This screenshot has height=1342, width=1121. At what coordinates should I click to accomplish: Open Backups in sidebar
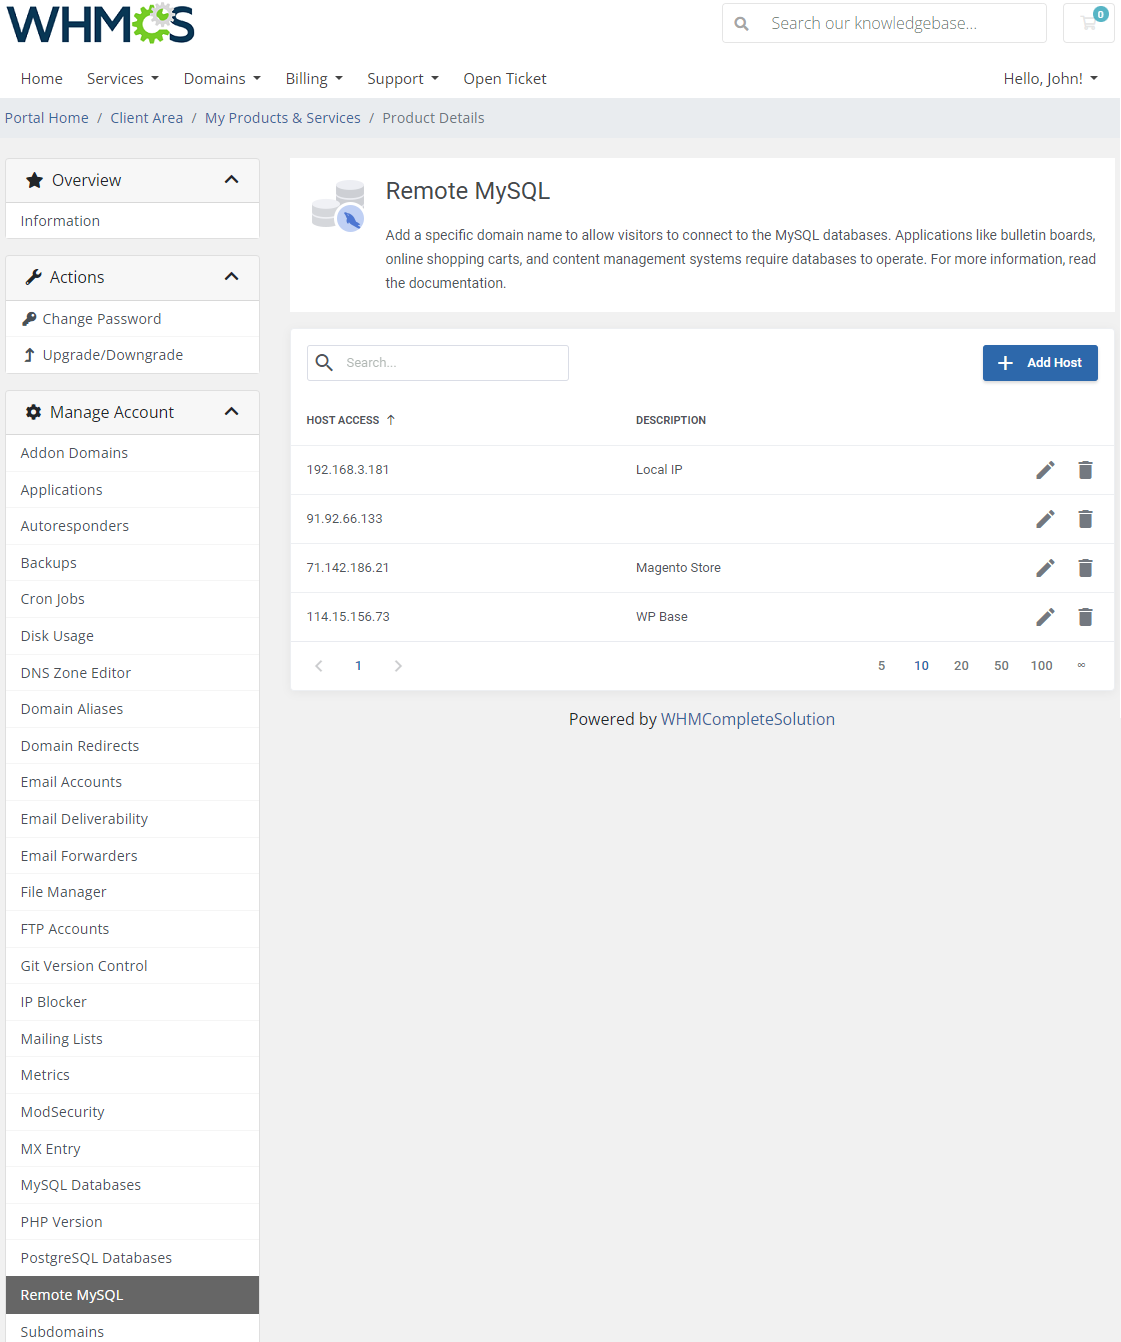[132, 563]
